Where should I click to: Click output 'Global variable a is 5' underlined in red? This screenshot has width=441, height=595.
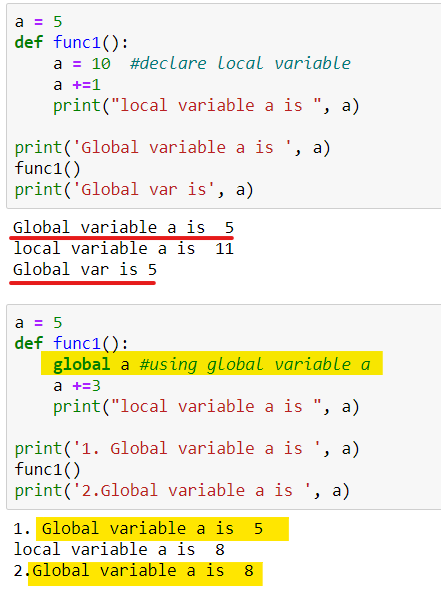[123, 228]
